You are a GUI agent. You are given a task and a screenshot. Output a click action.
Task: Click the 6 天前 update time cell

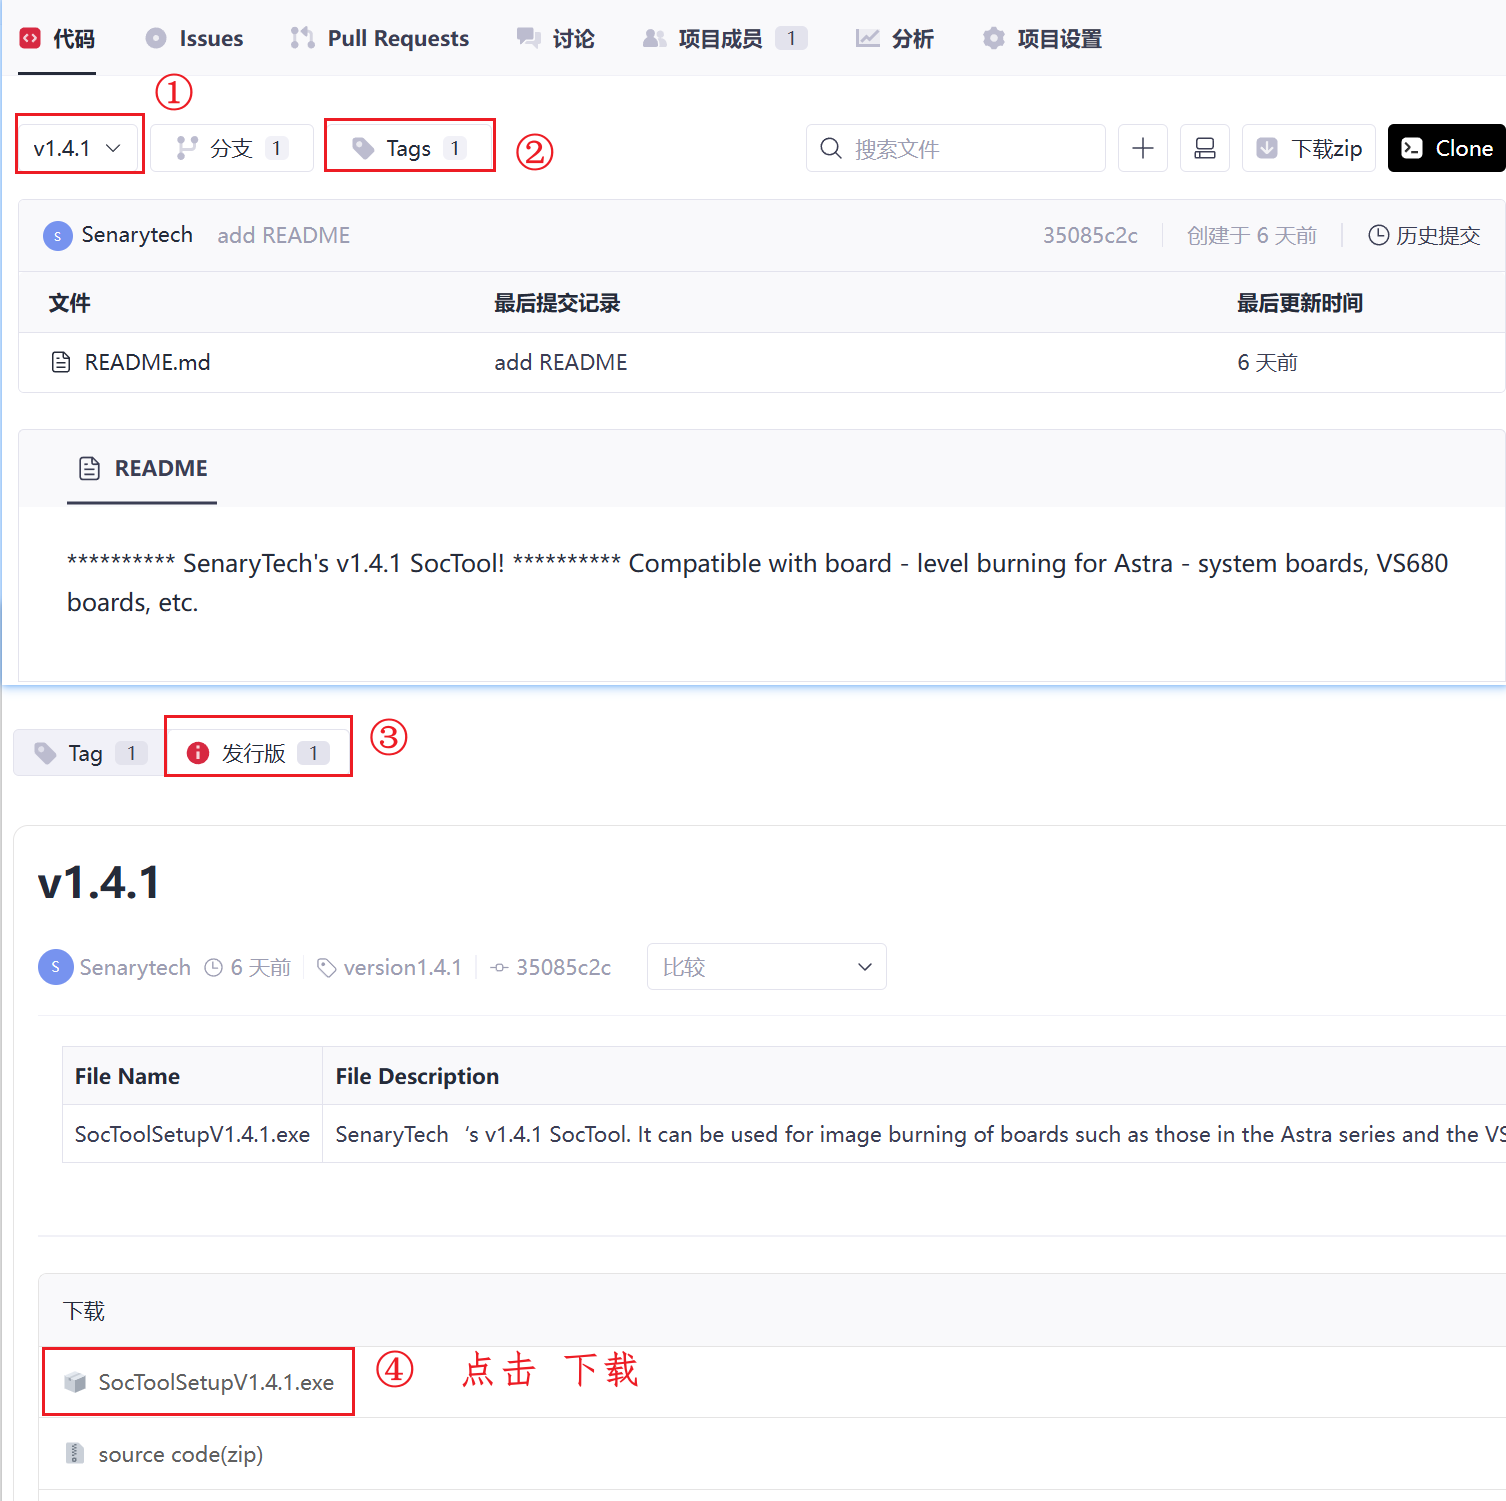pos(1267,362)
